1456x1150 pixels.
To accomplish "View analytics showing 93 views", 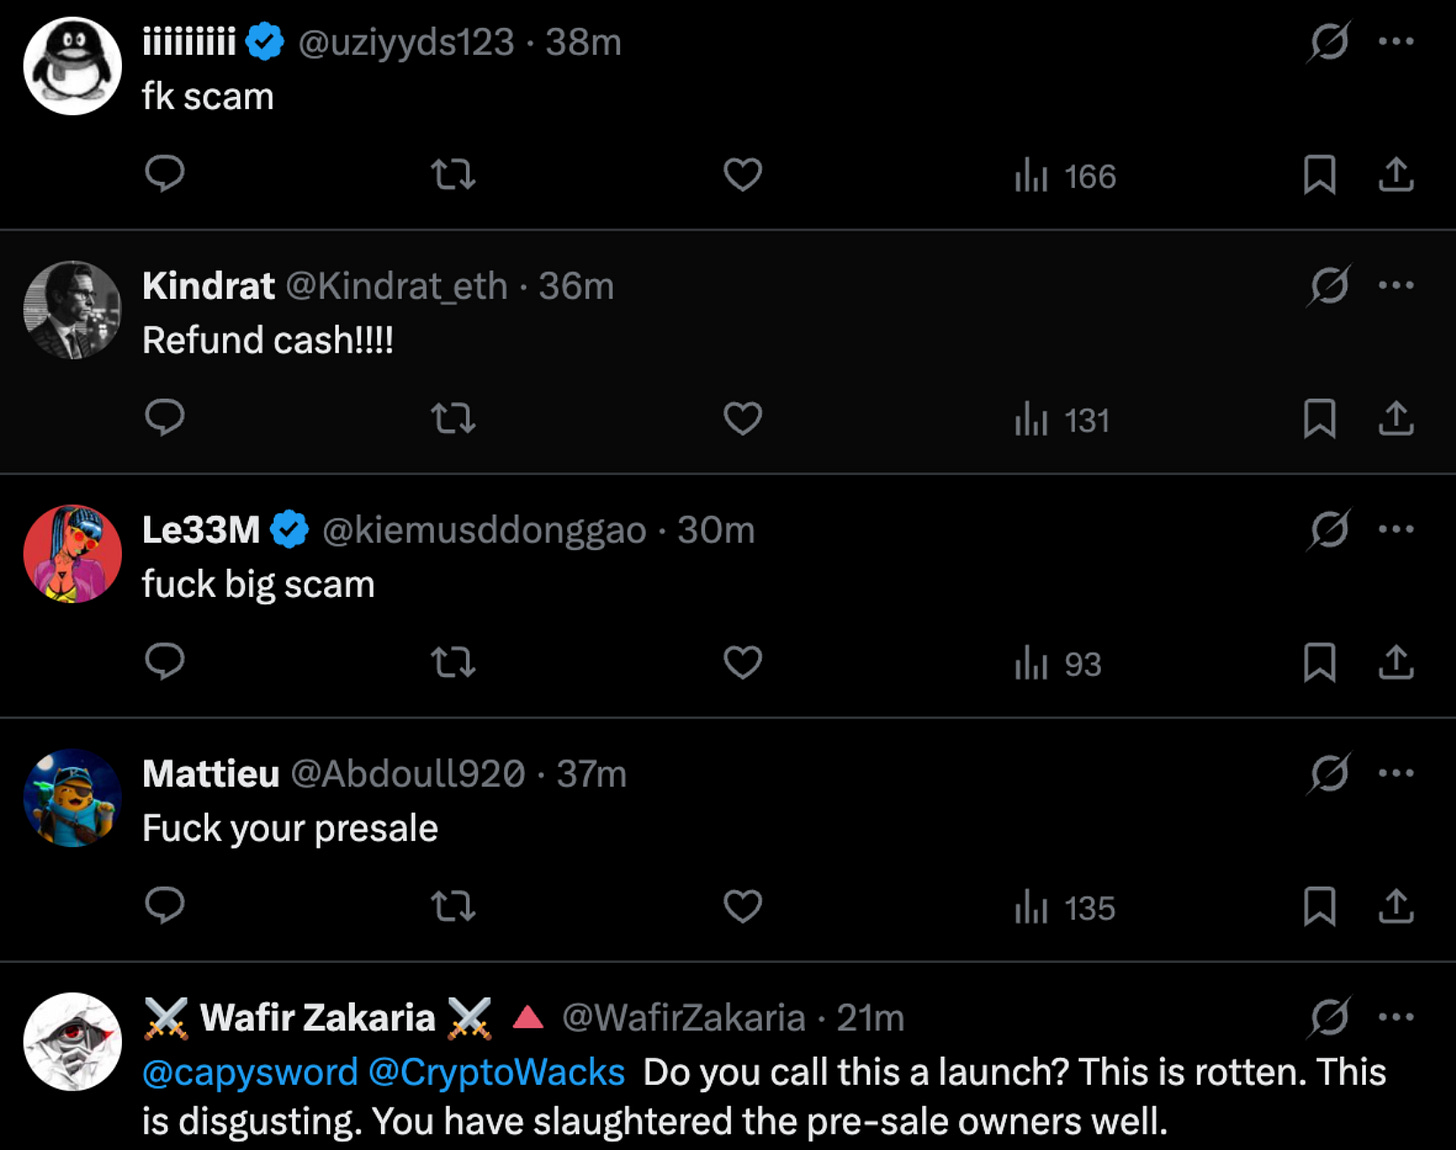I will click(x=1058, y=663).
